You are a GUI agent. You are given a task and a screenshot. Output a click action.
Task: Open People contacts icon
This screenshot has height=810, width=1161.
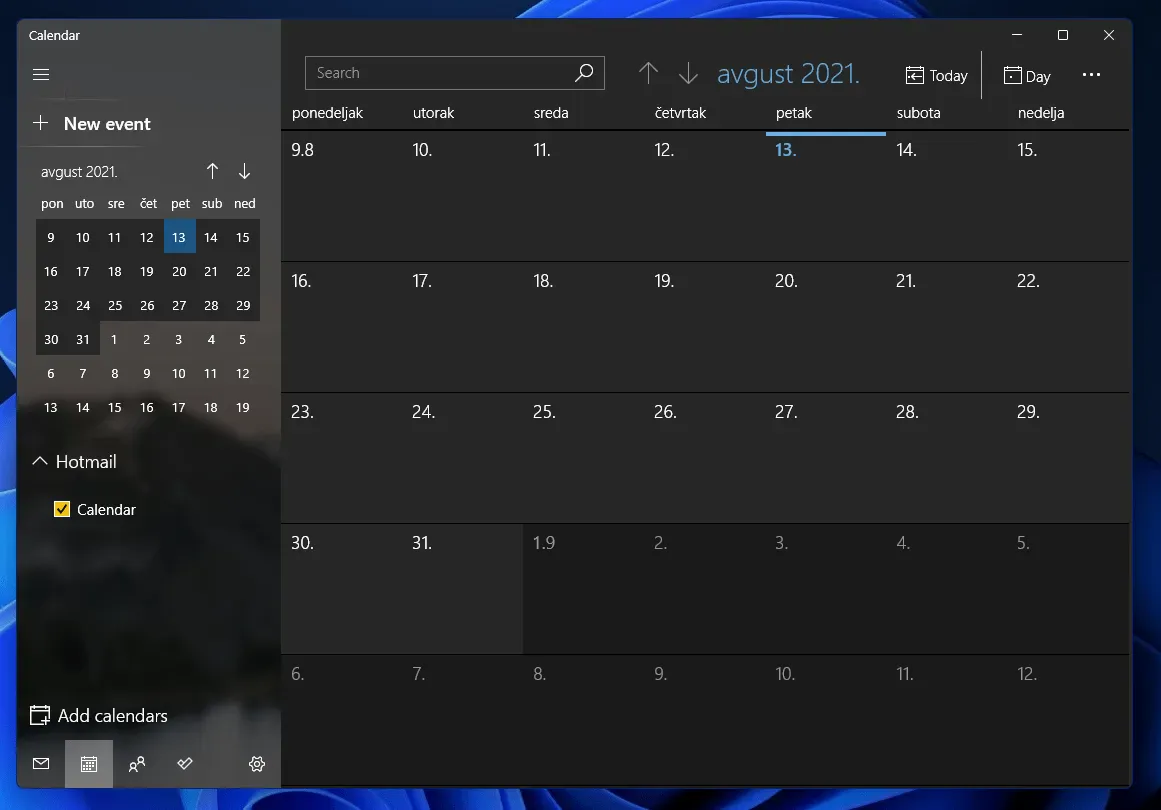coord(137,764)
